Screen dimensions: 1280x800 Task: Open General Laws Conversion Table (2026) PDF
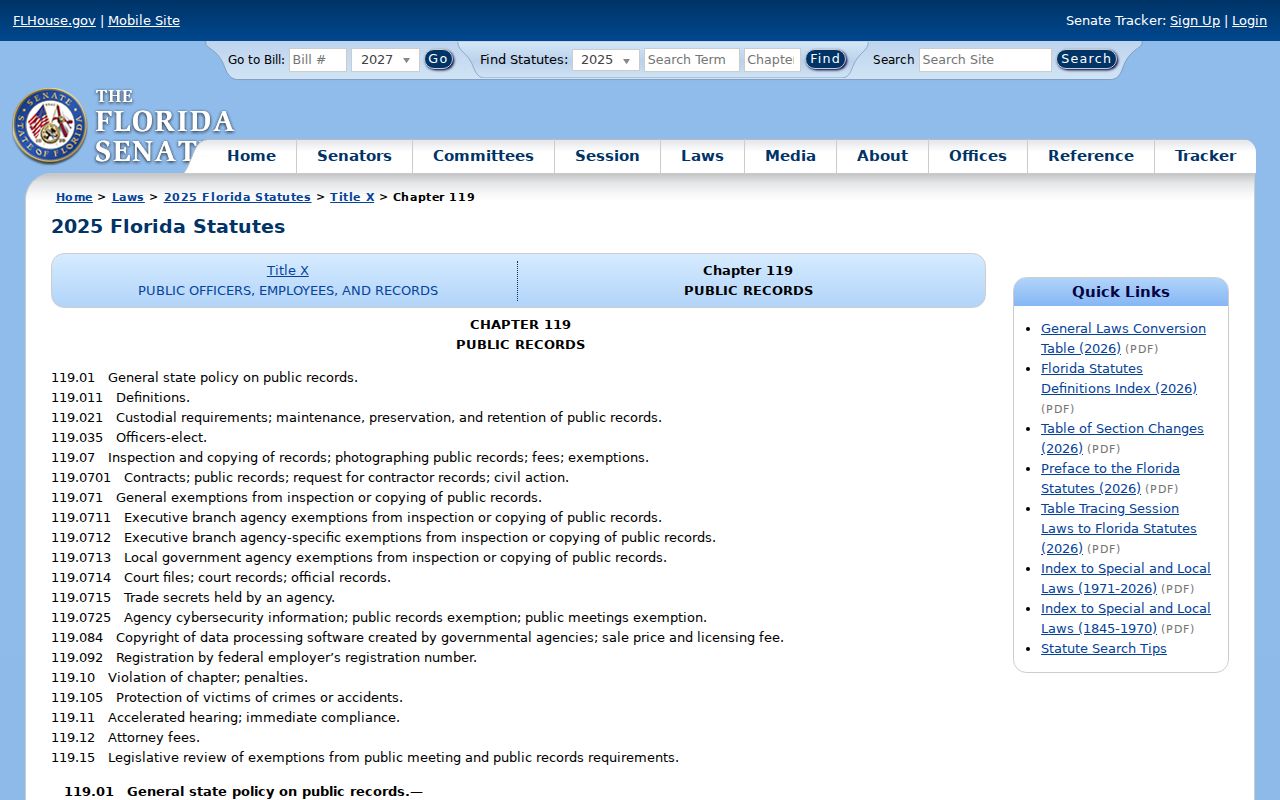[x=1123, y=338]
